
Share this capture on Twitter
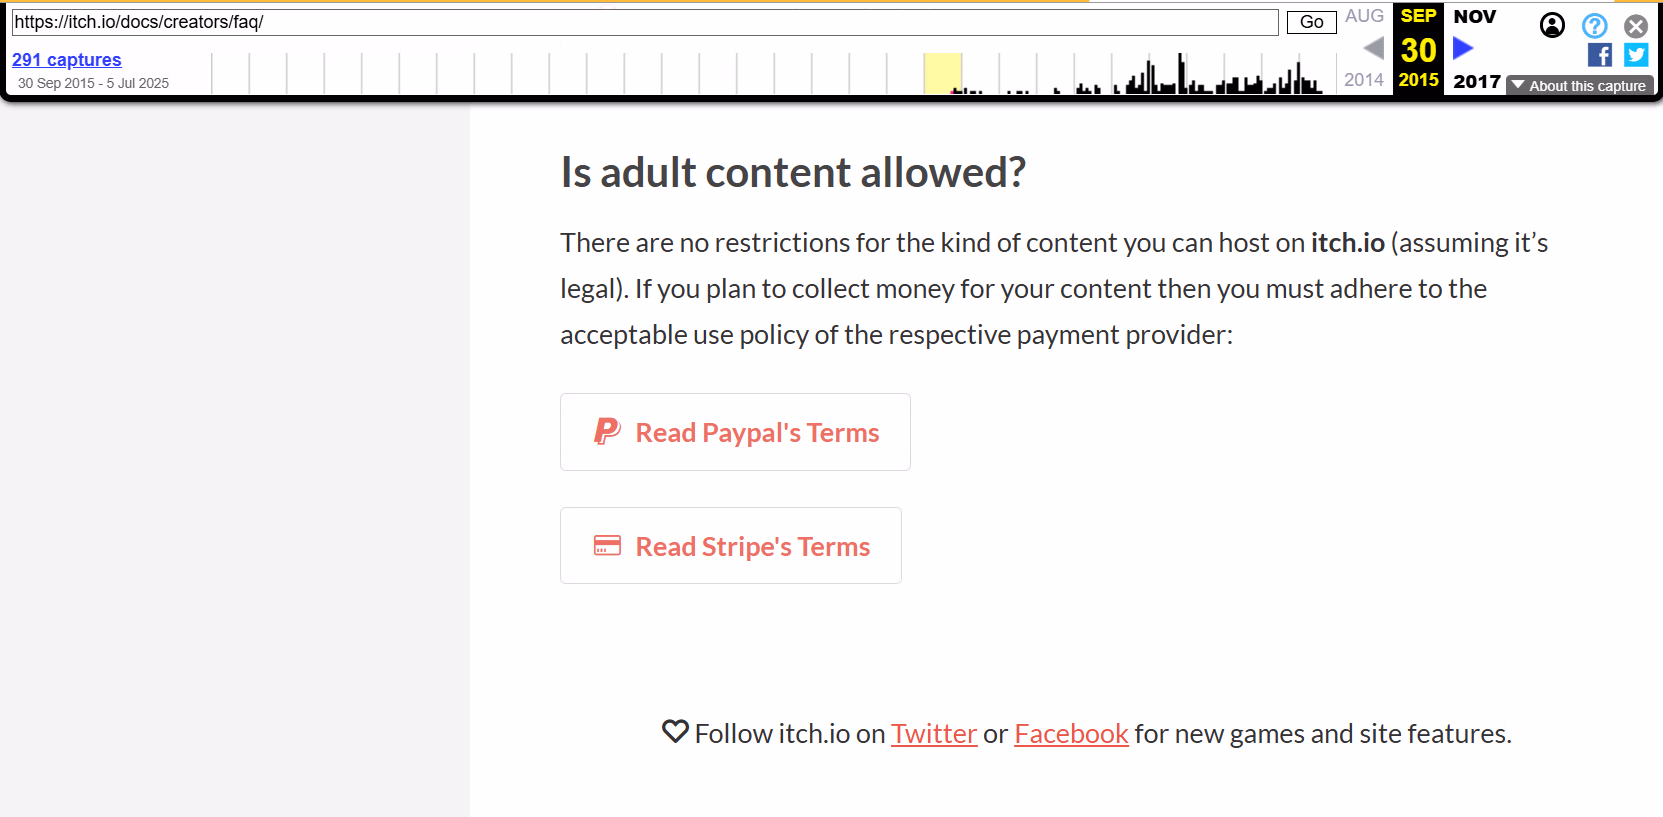pyautogui.click(x=1636, y=55)
